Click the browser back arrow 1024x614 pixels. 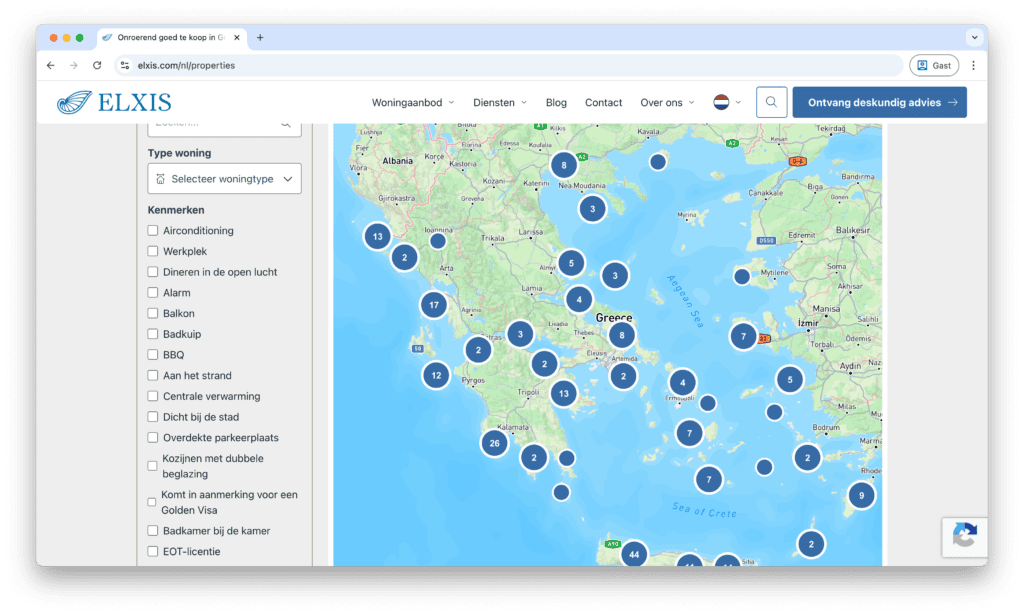(x=51, y=65)
